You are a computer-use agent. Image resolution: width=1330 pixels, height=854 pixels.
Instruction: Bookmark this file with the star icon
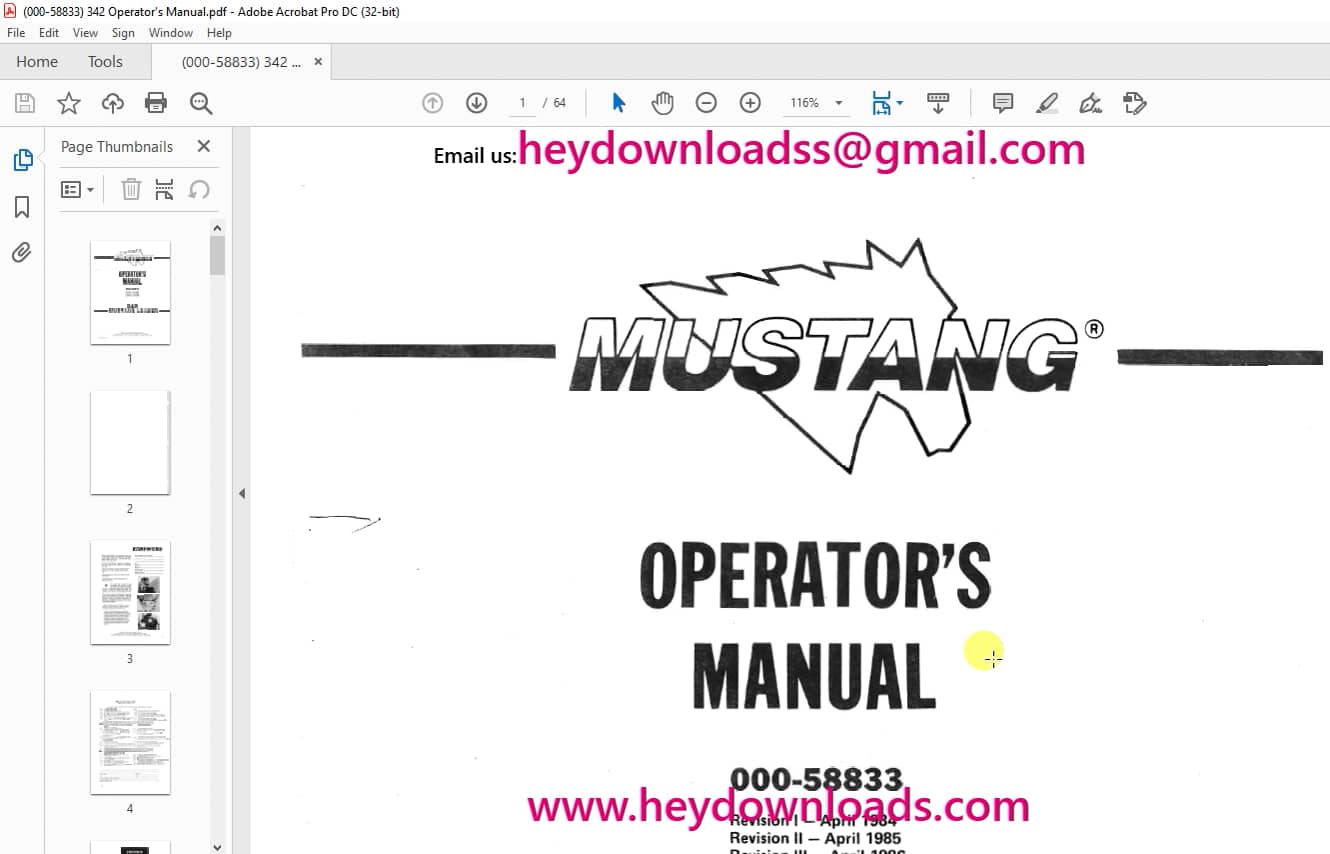(x=68, y=103)
